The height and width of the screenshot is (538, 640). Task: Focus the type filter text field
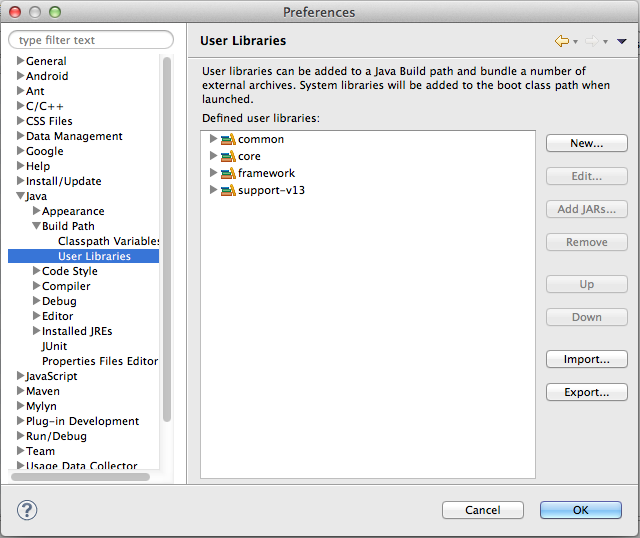[x=91, y=40]
